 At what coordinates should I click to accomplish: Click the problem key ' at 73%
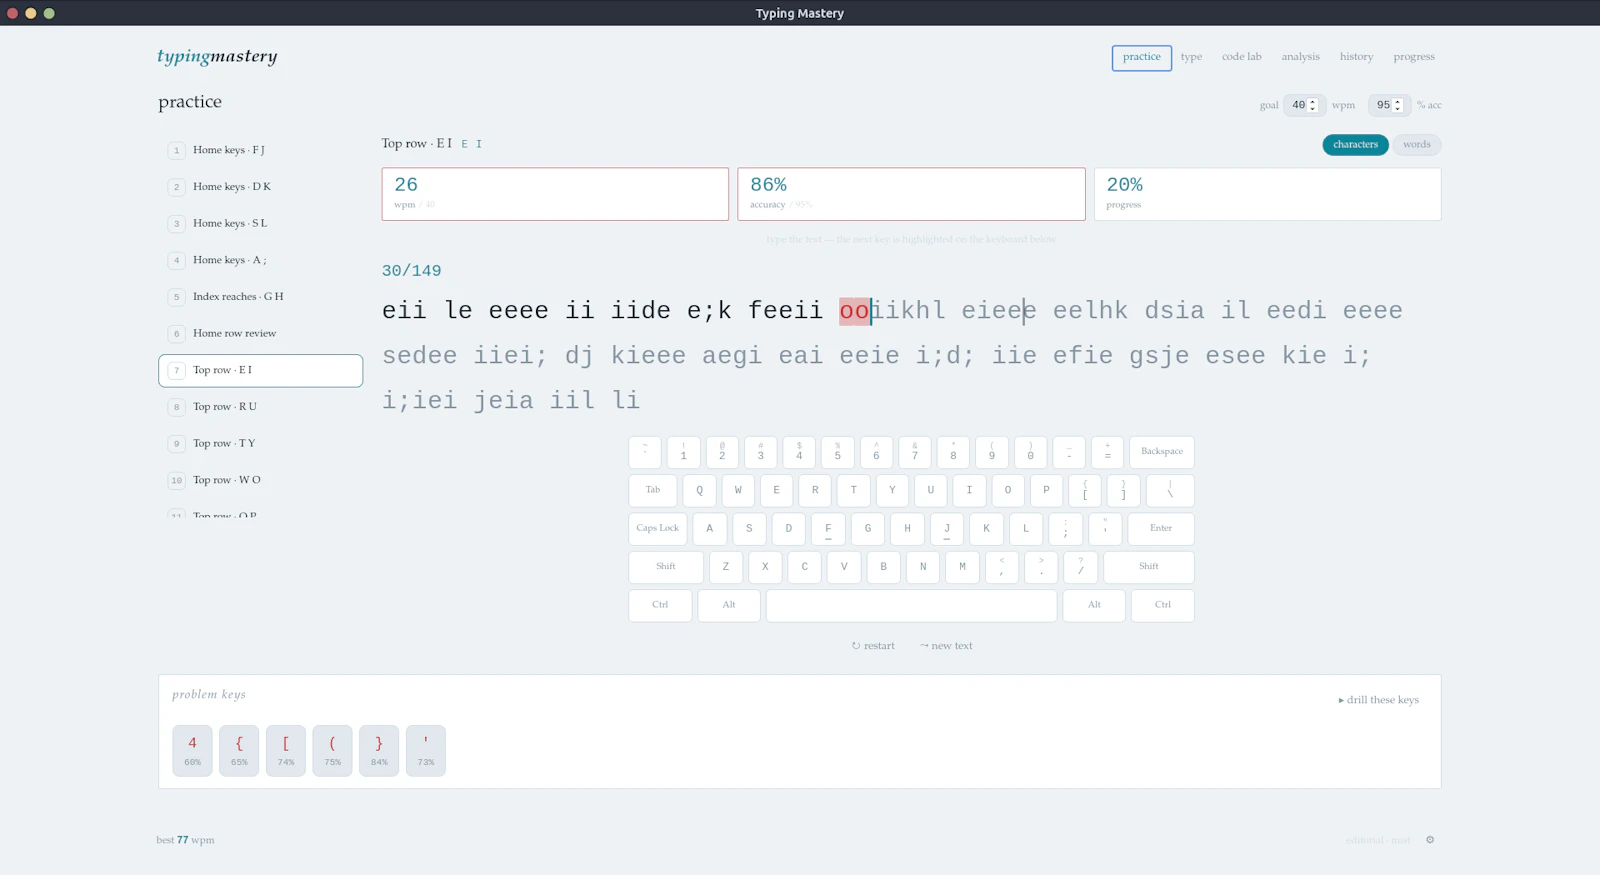(426, 751)
